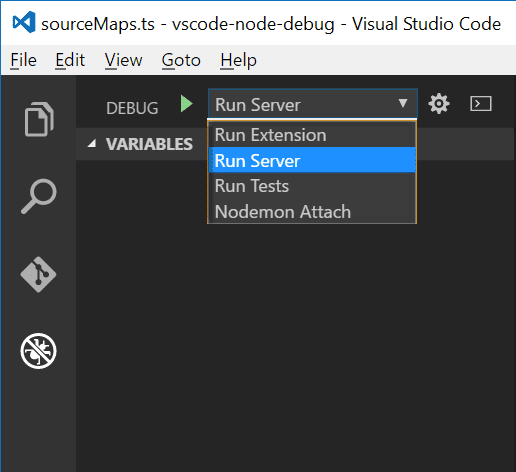Image resolution: width=516 pixels, height=472 pixels.
Task: Open the Help menu
Action: tap(238, 60)
